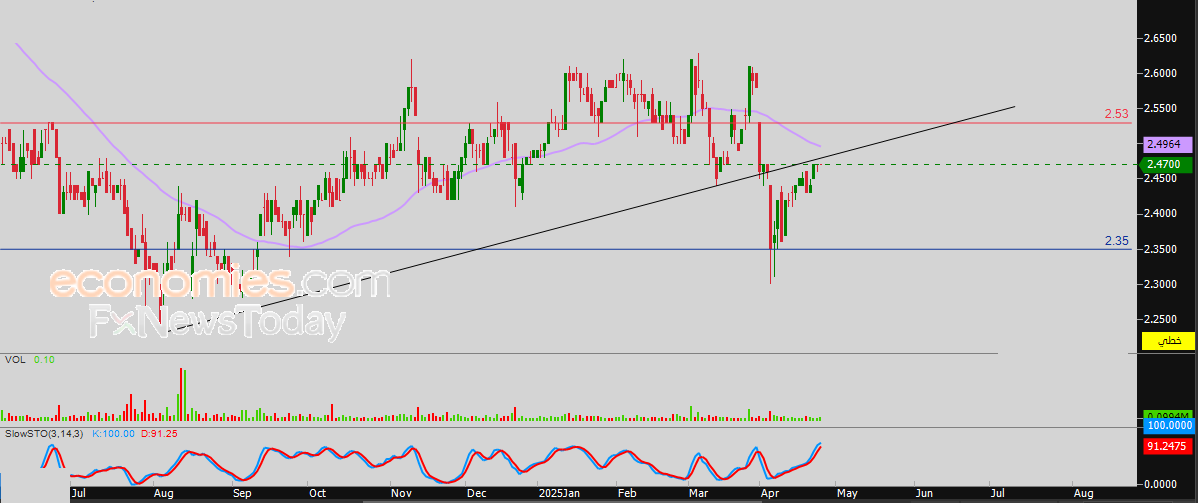The height and width of the screenshot is (503, 1198).
Task: Click the green 2.4700 current price tag
Action: click(x=1168, y=163)
